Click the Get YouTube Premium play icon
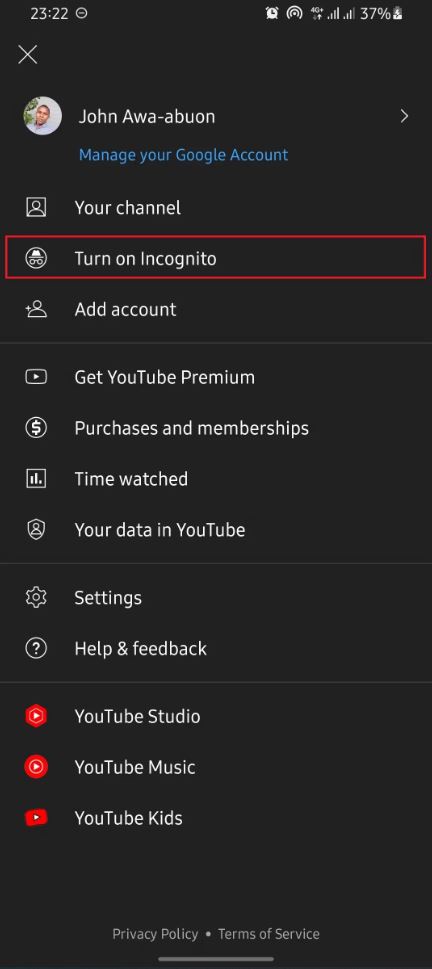 pos(36,377)
